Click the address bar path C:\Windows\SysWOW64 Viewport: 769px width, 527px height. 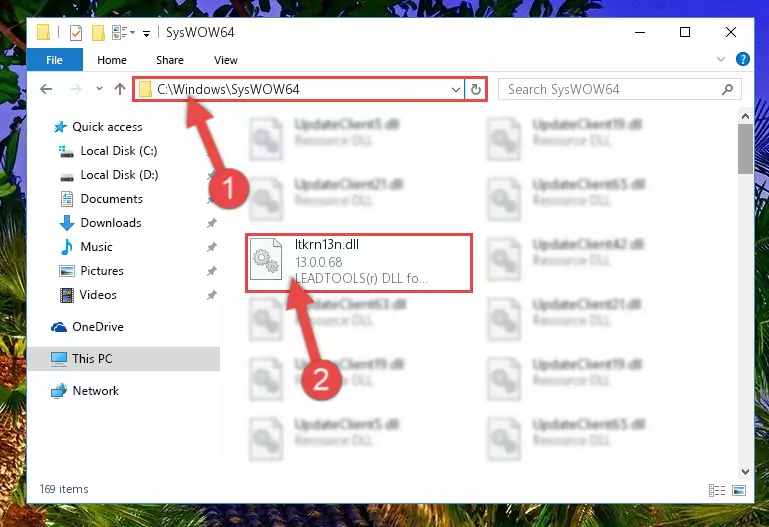[228, 89]
